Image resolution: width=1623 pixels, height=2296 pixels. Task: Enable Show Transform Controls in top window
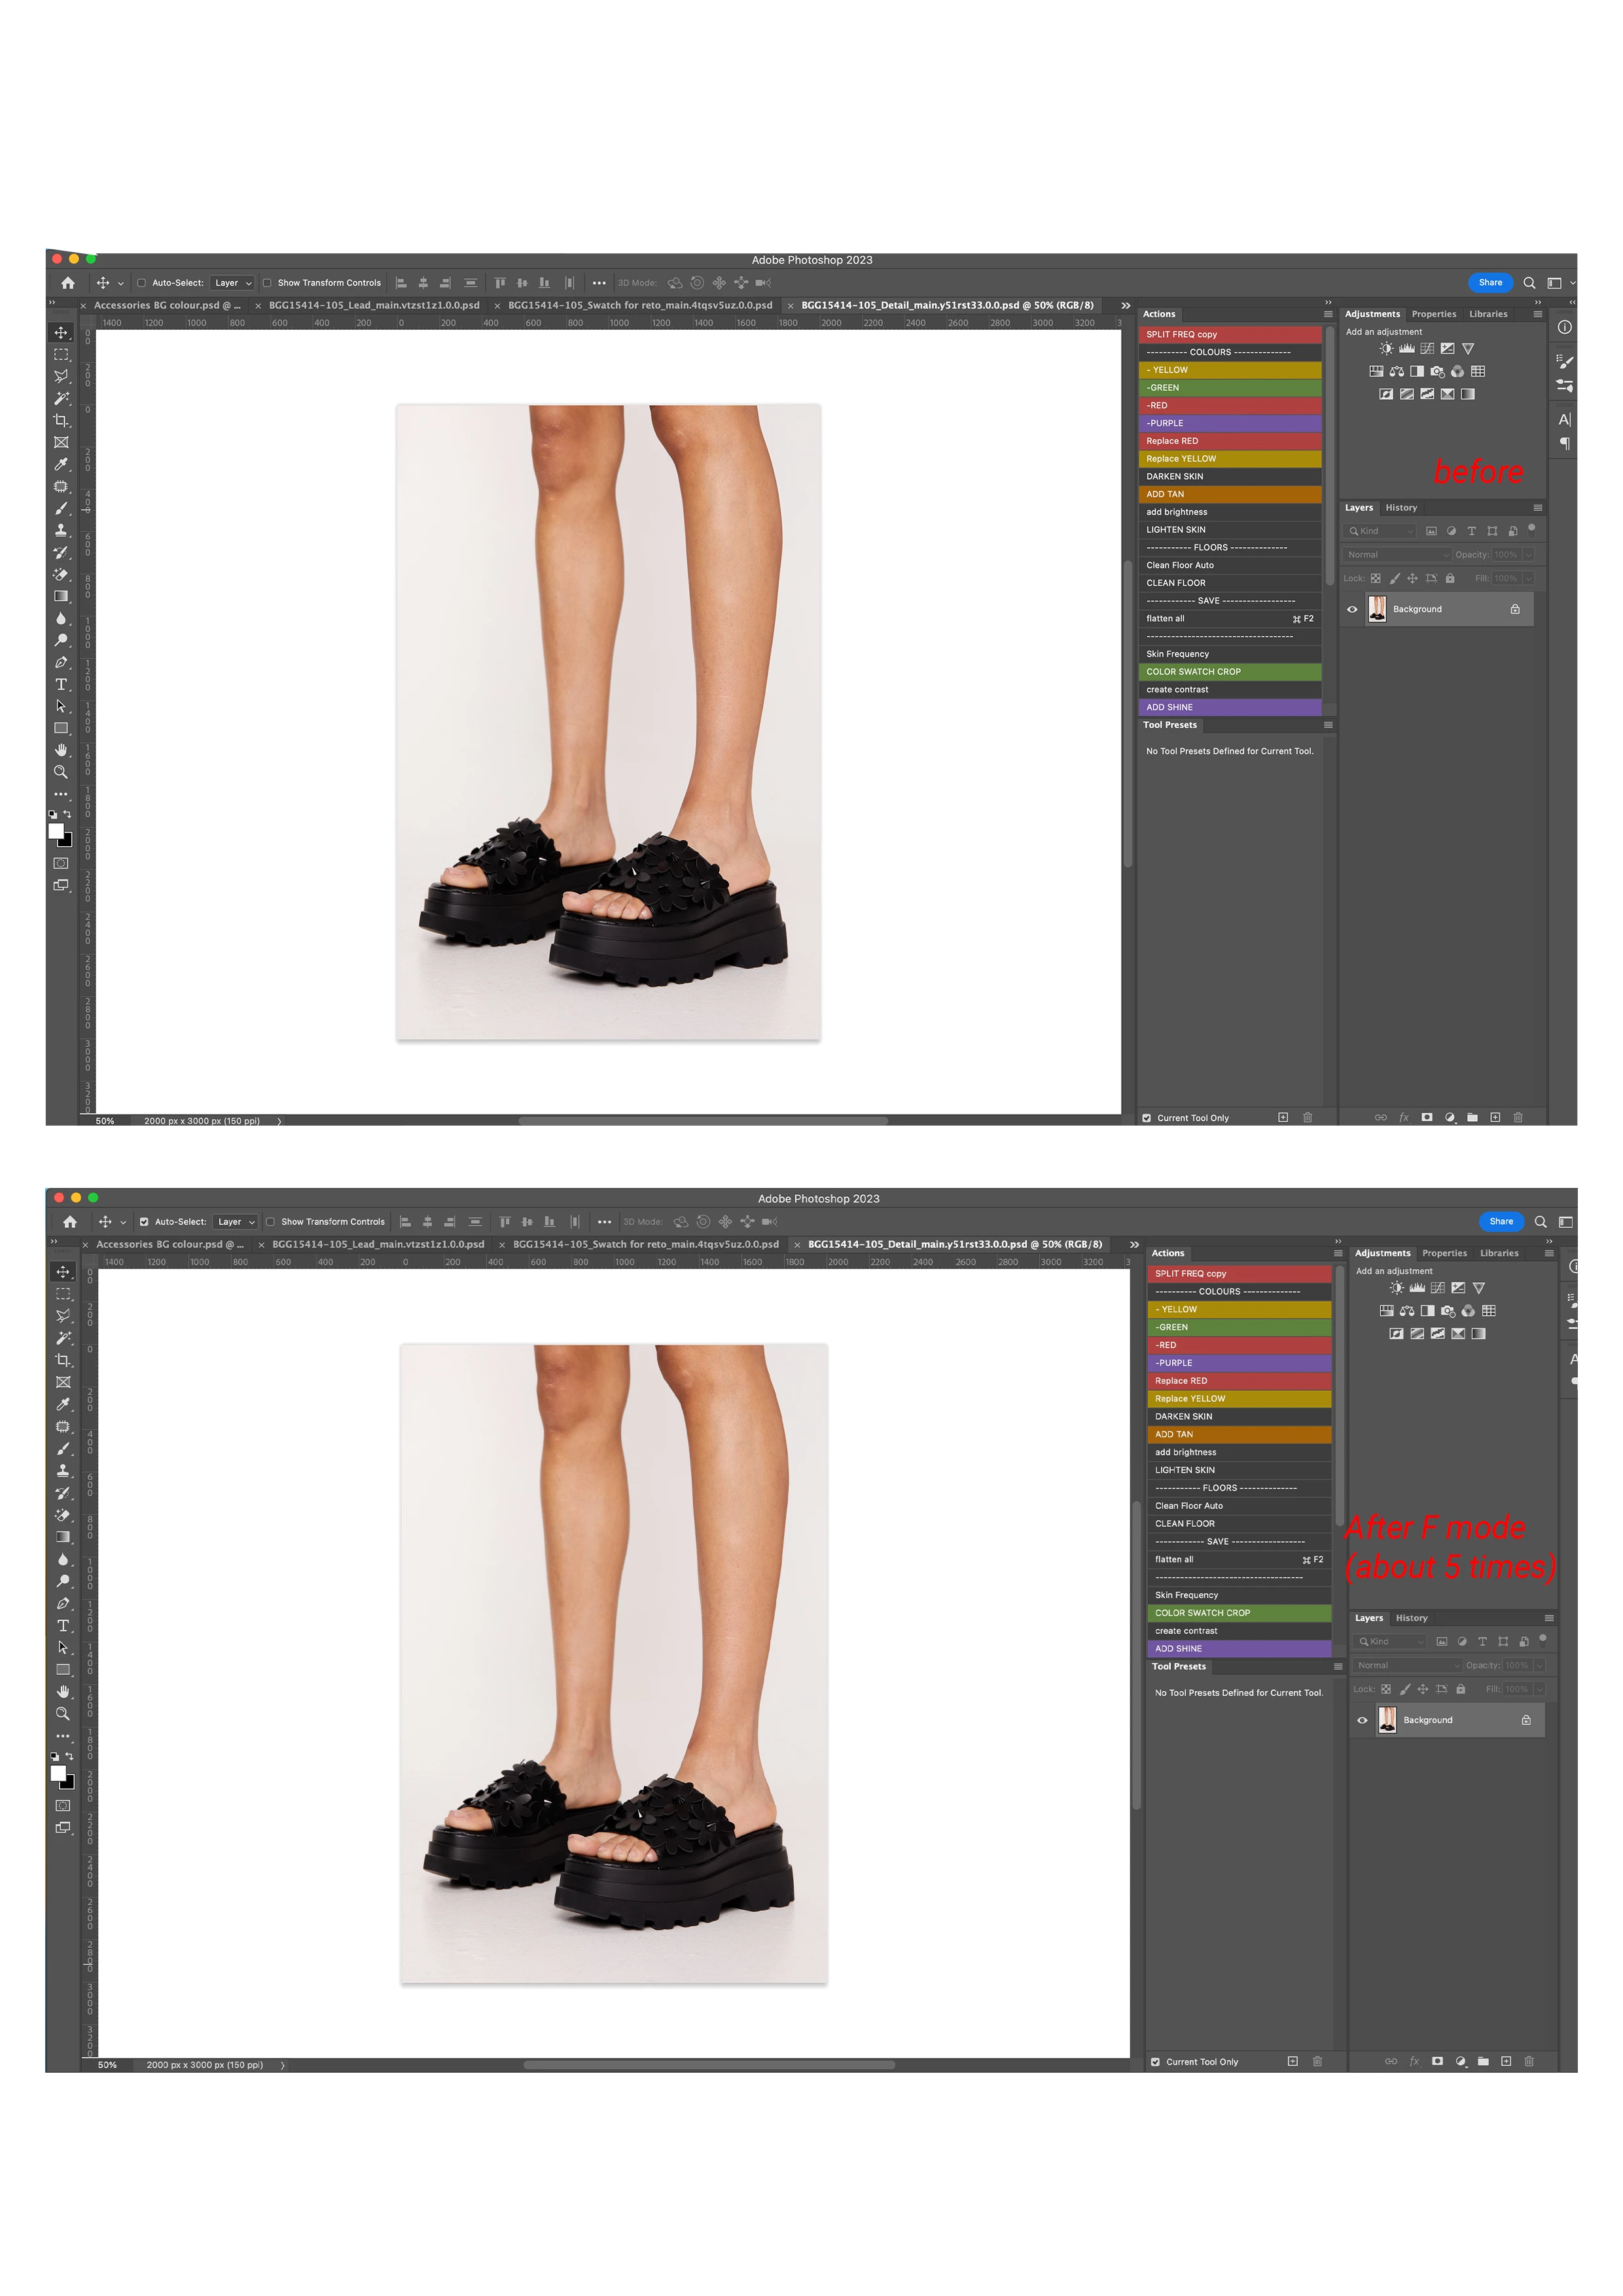coord(267,283)
